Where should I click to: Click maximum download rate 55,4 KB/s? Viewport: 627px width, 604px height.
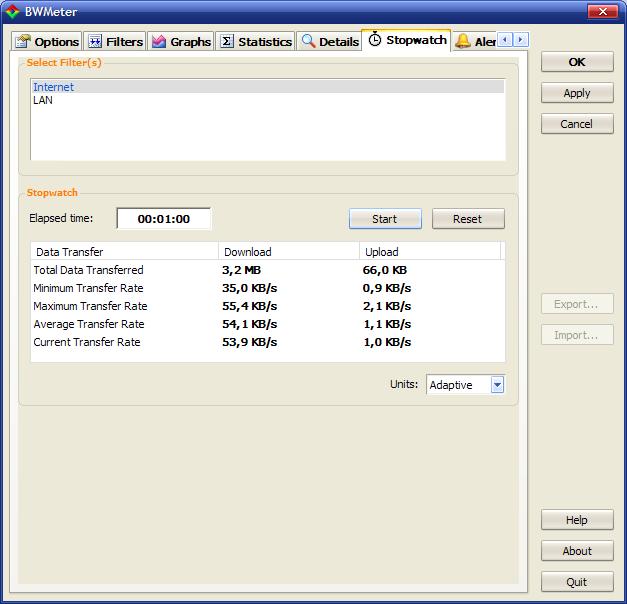tap(250, 306)
